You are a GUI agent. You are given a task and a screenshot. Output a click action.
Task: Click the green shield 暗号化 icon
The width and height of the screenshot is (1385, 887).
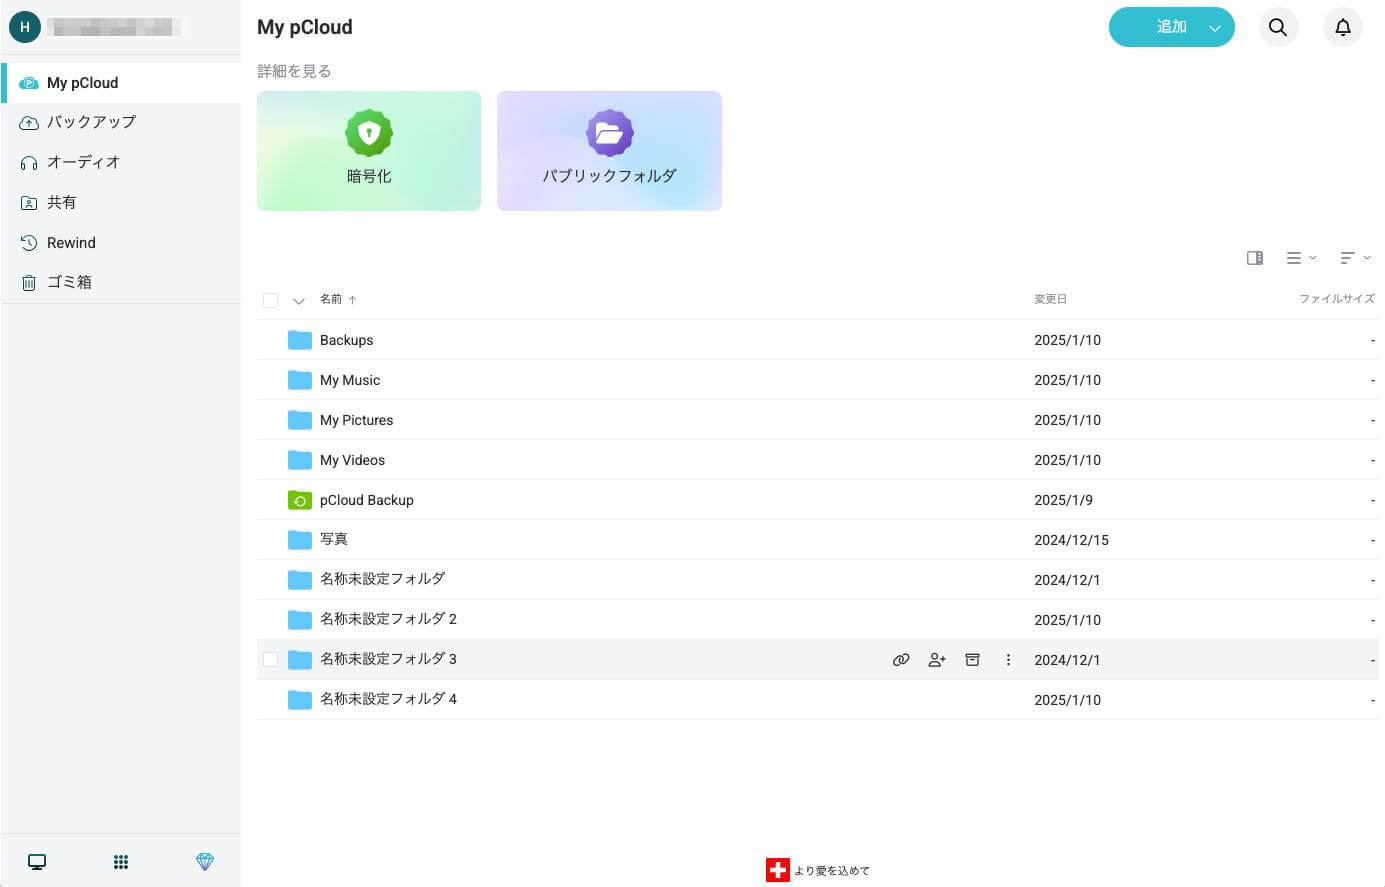[x=369, y=133]
